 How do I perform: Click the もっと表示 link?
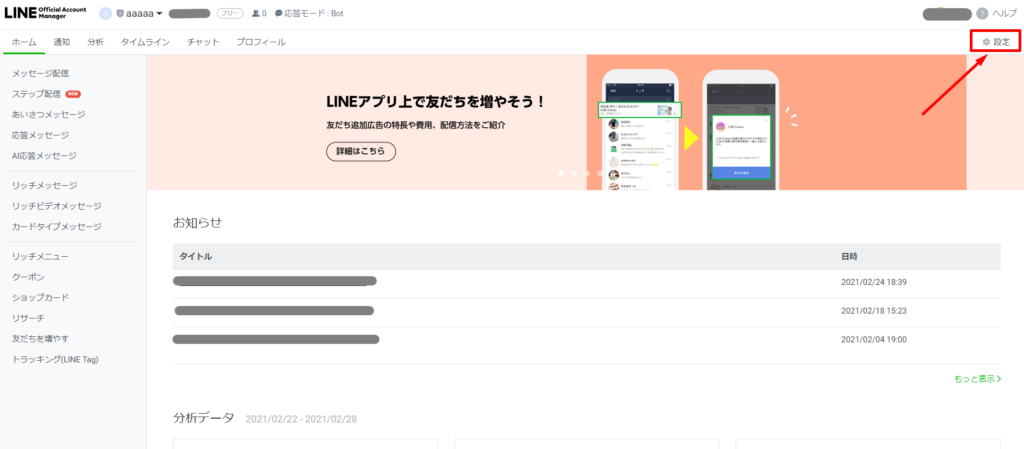point(978,379)
